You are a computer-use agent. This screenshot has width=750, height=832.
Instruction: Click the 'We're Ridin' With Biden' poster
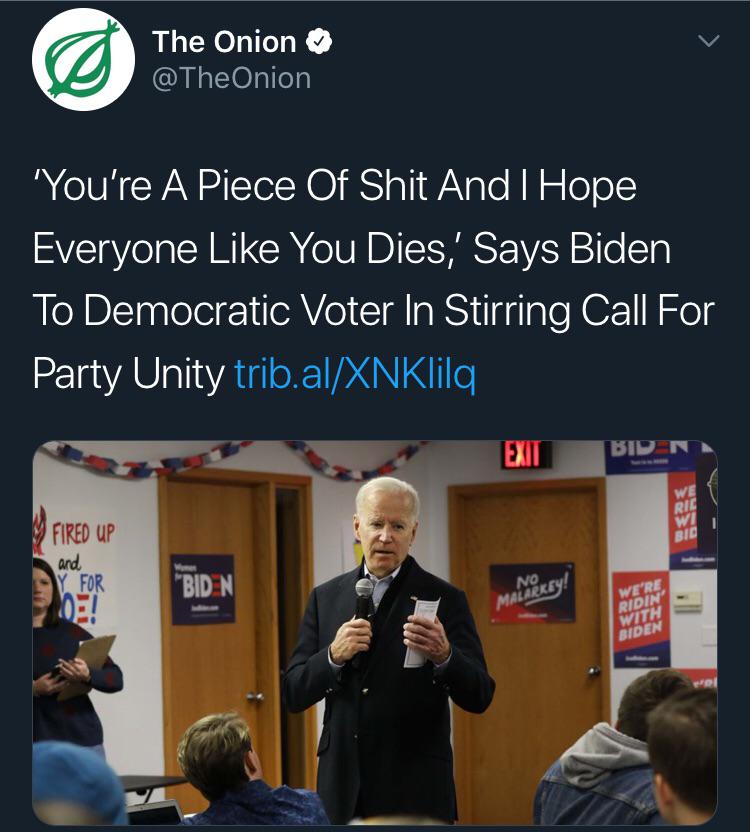pyautogui.click(x=641, y=619)
